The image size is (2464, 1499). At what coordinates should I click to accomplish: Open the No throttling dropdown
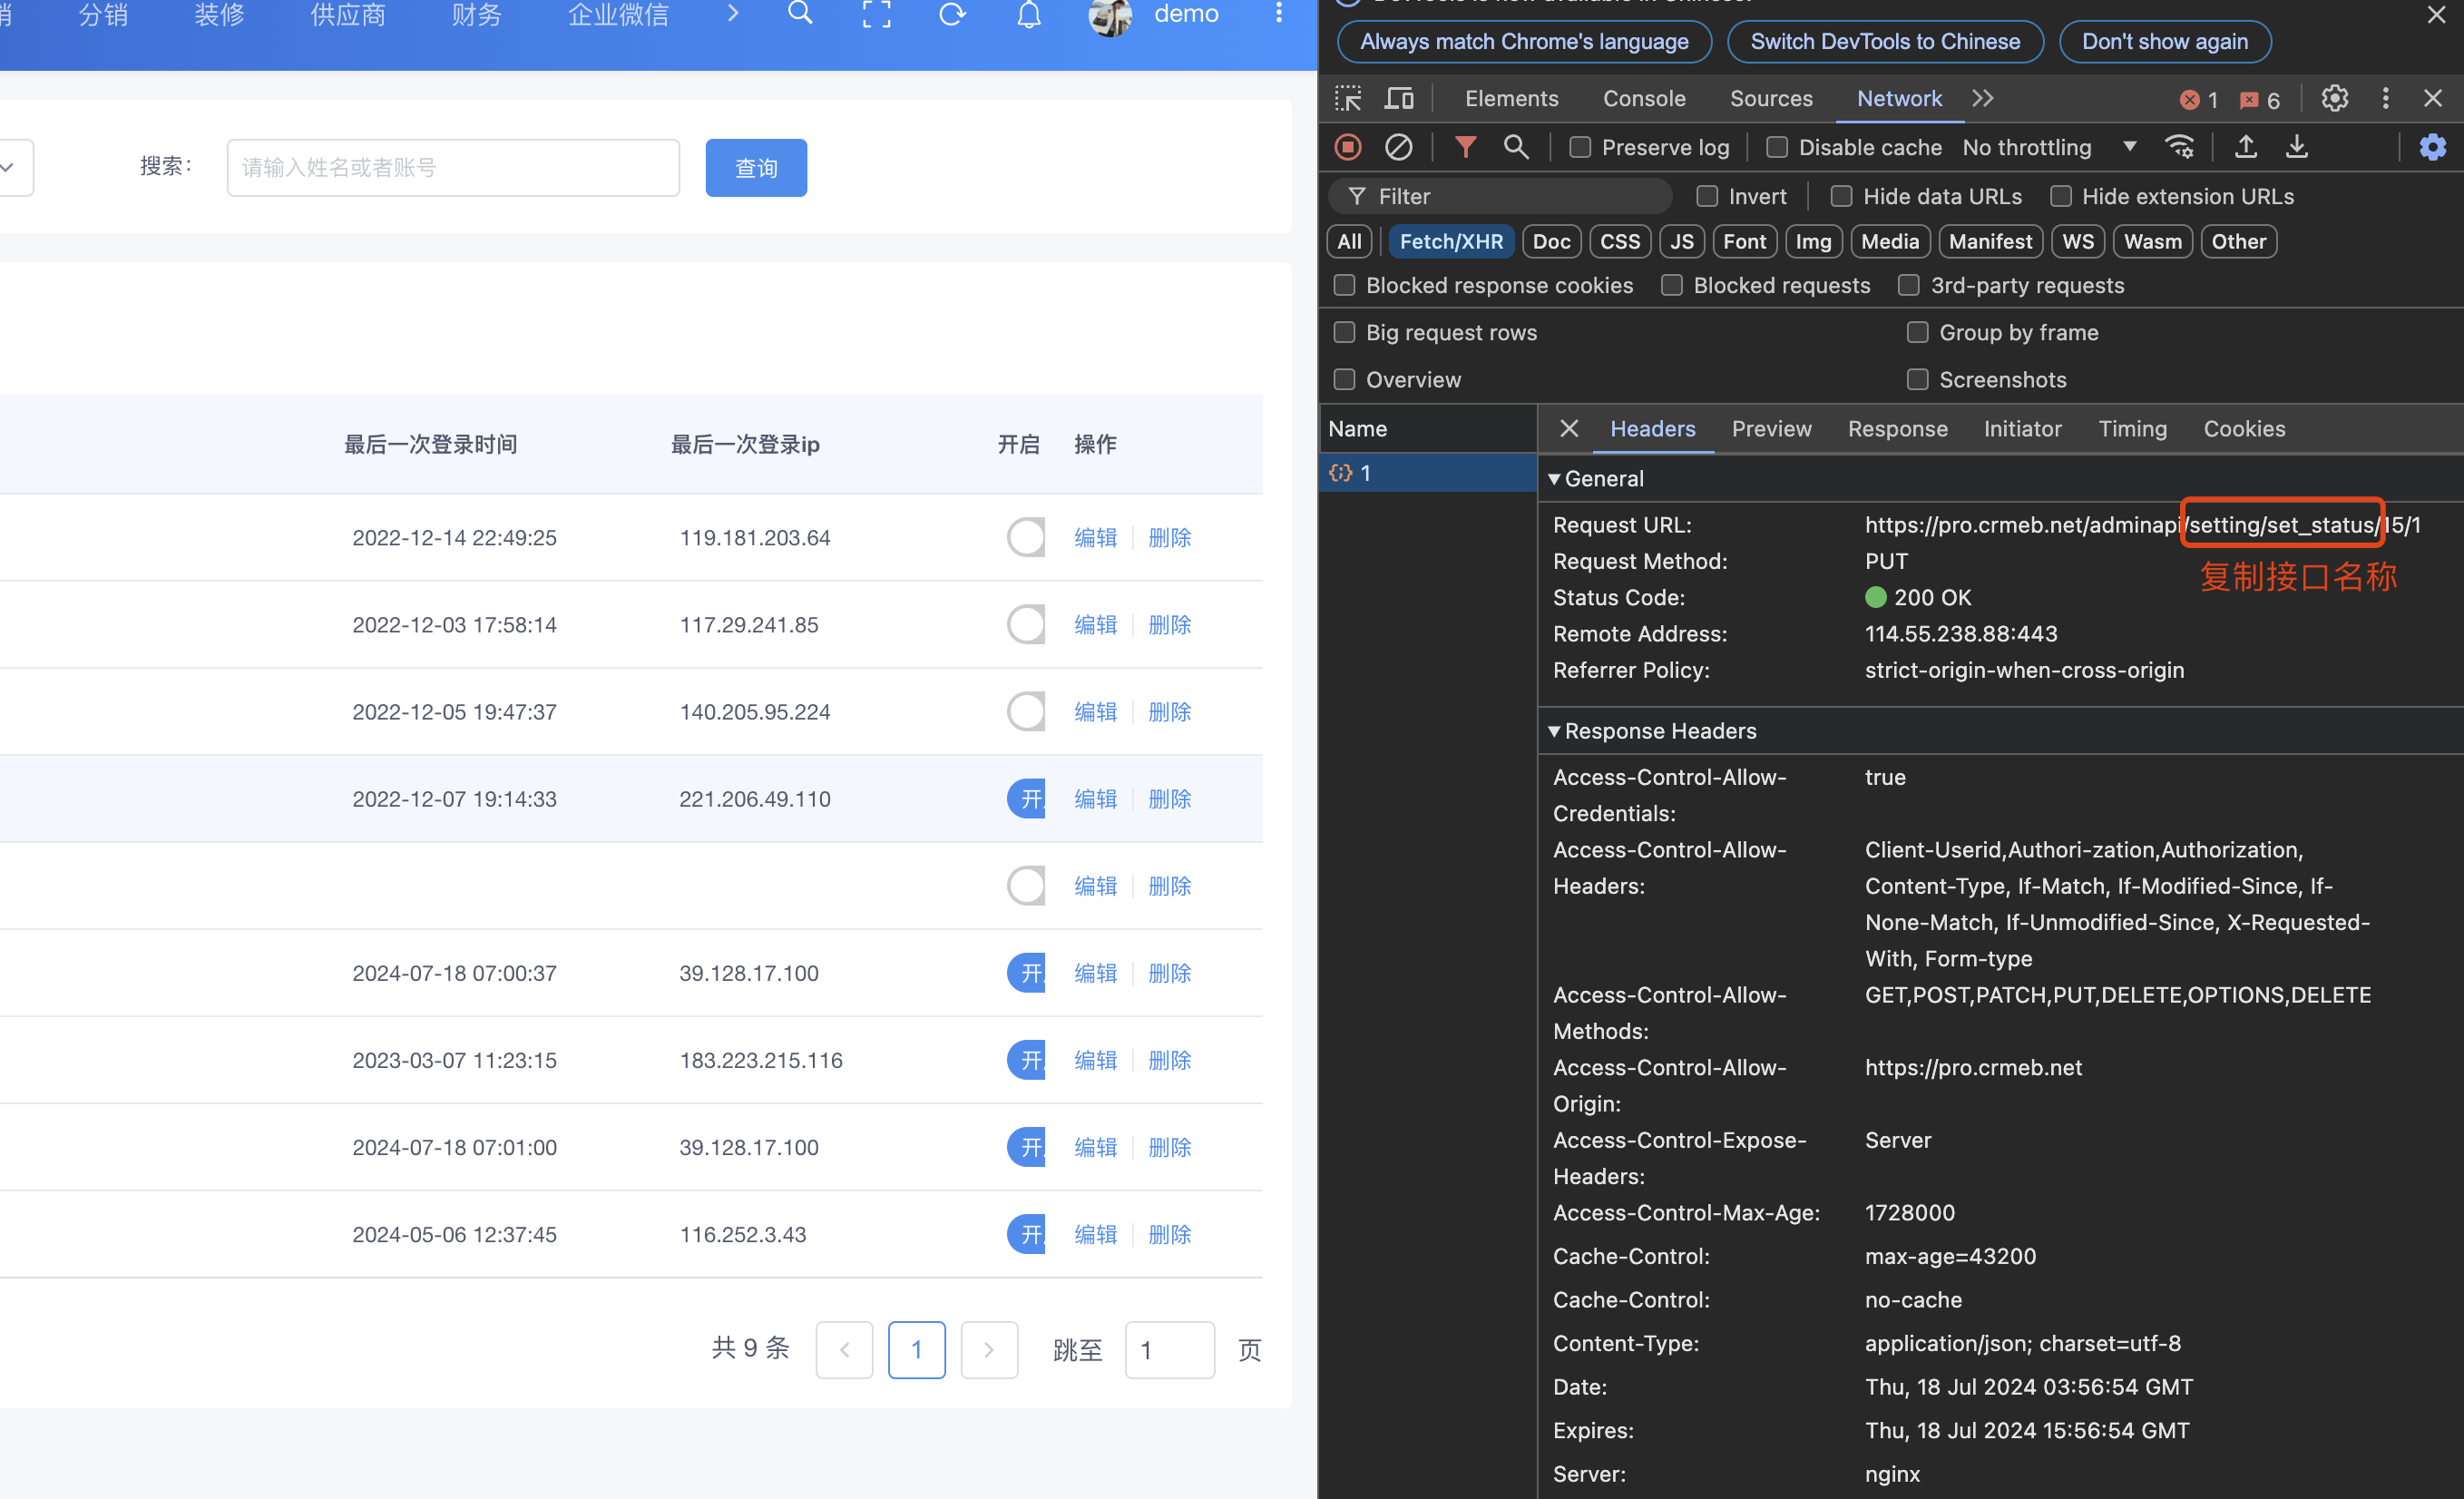(x=2049, y=148)
